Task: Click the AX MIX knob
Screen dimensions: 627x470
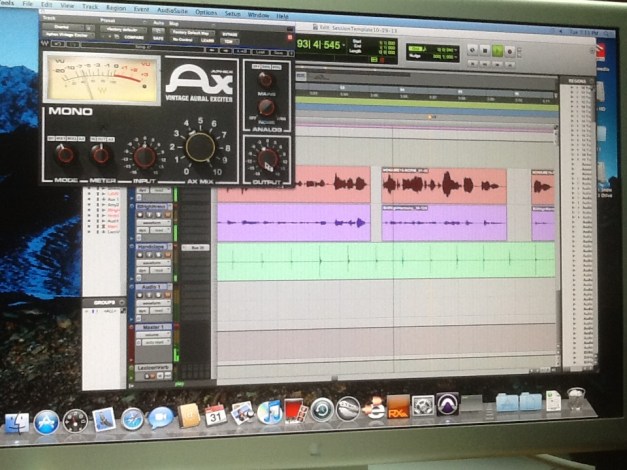Action: pyautogui.click(x=200, y=147)
